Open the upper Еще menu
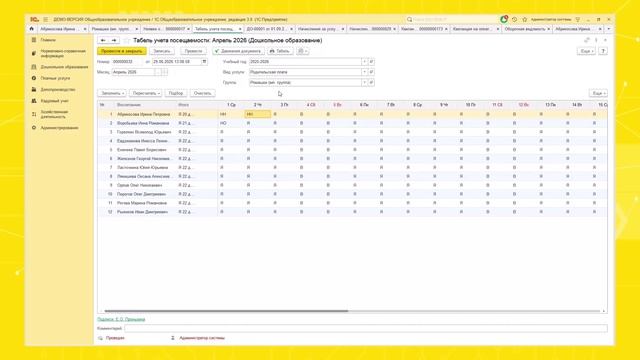 pyautogui.click(x=586, y=51)
